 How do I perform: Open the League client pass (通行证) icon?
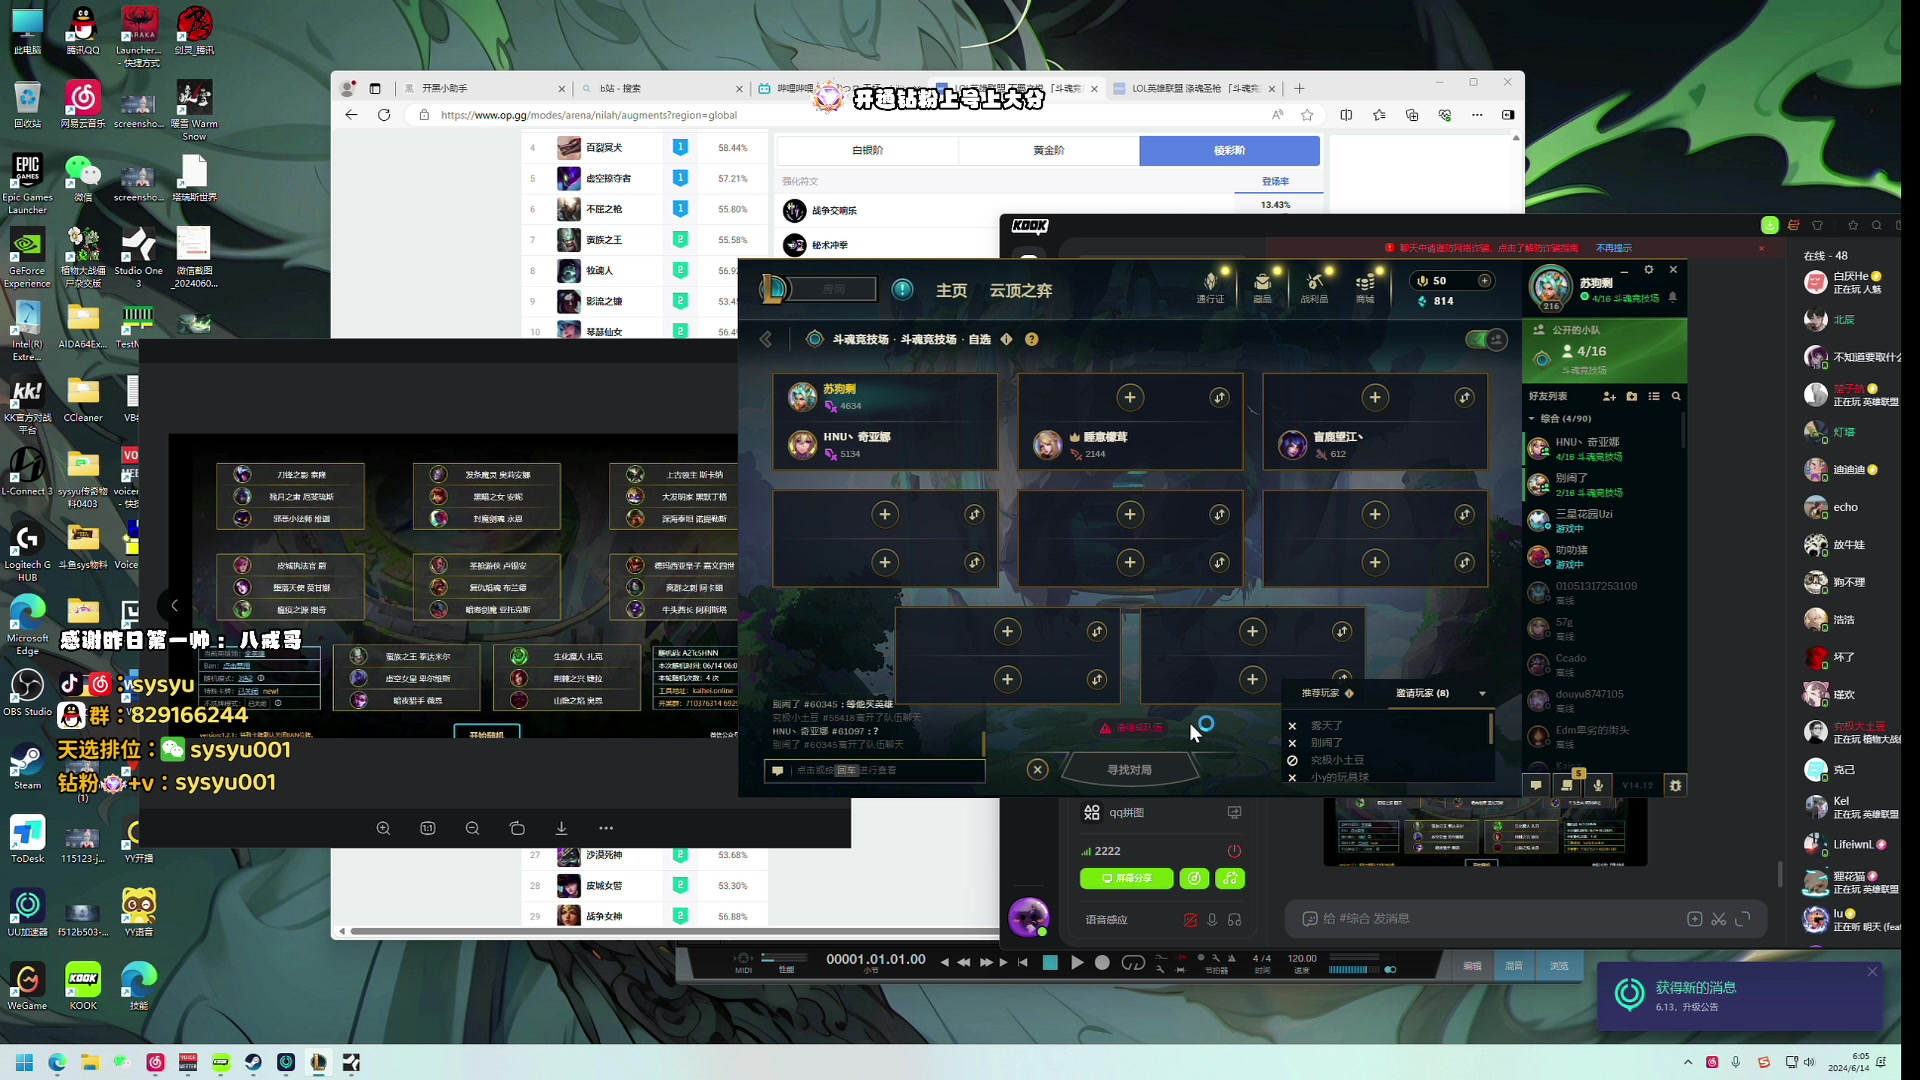[1210, 287]
